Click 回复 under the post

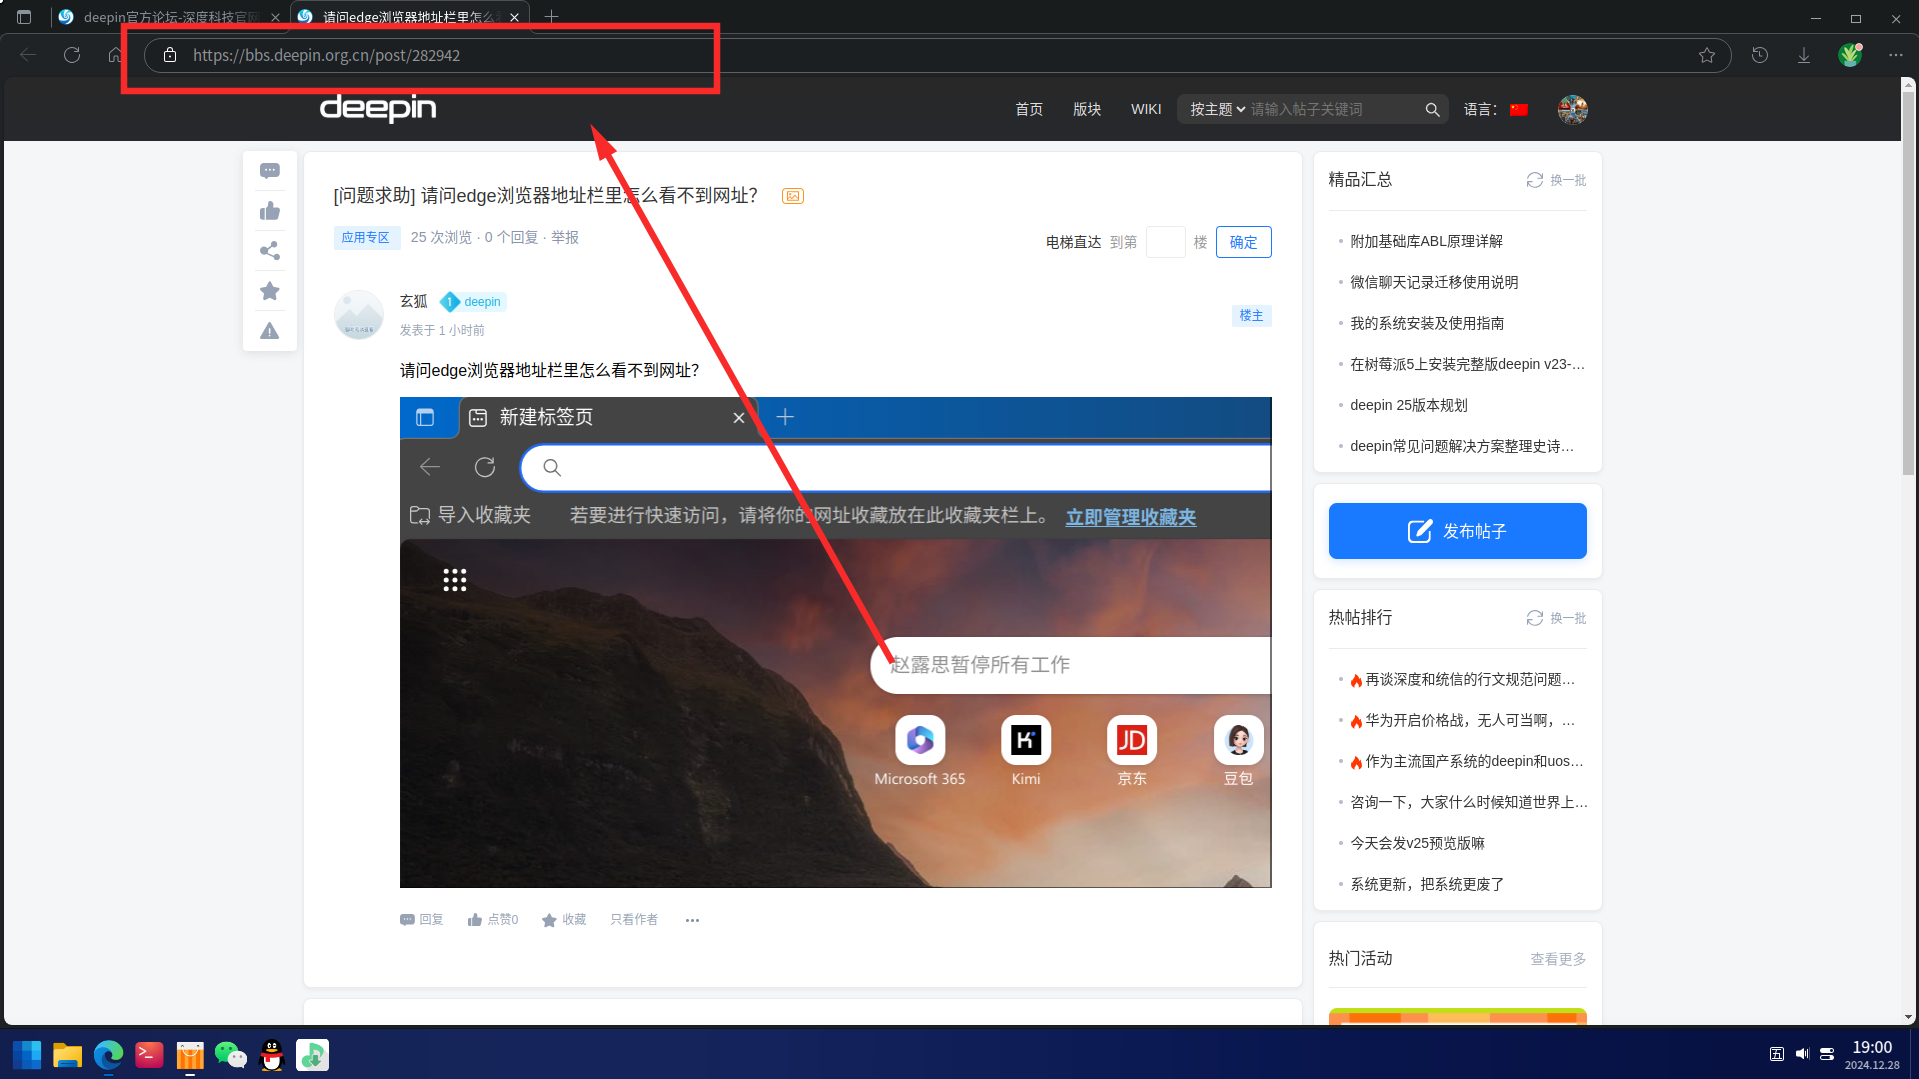pos(421,920)
